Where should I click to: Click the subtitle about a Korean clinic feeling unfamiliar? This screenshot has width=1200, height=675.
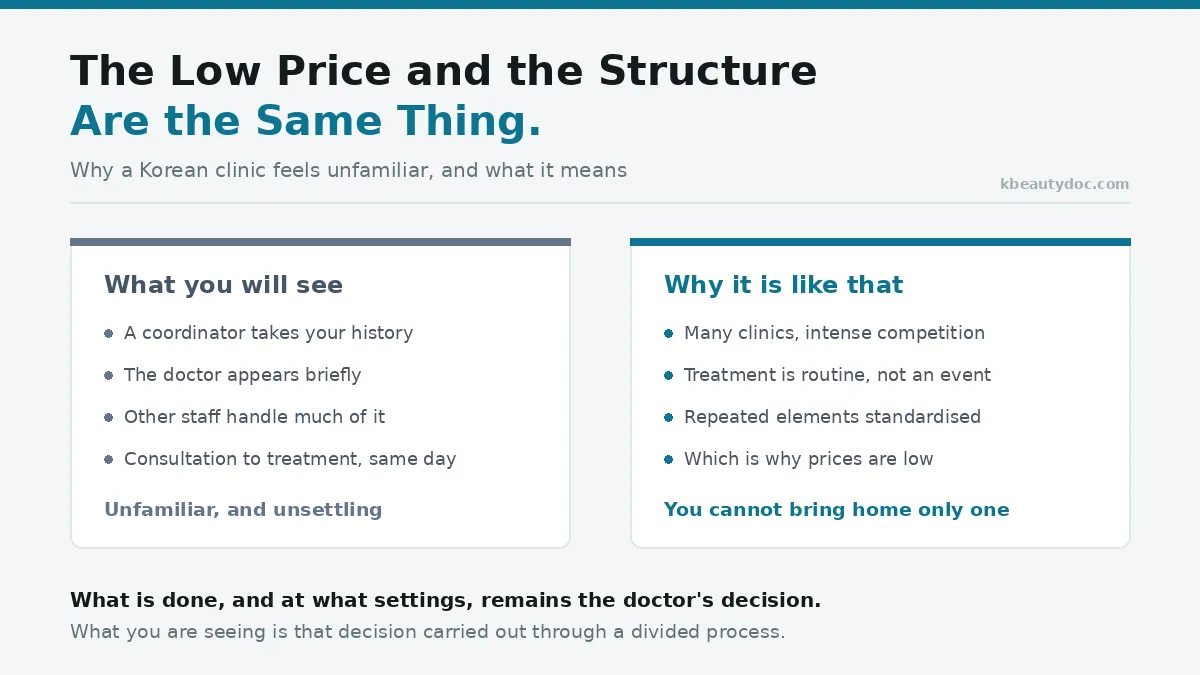pyautogui.click(x=348, y=170)
